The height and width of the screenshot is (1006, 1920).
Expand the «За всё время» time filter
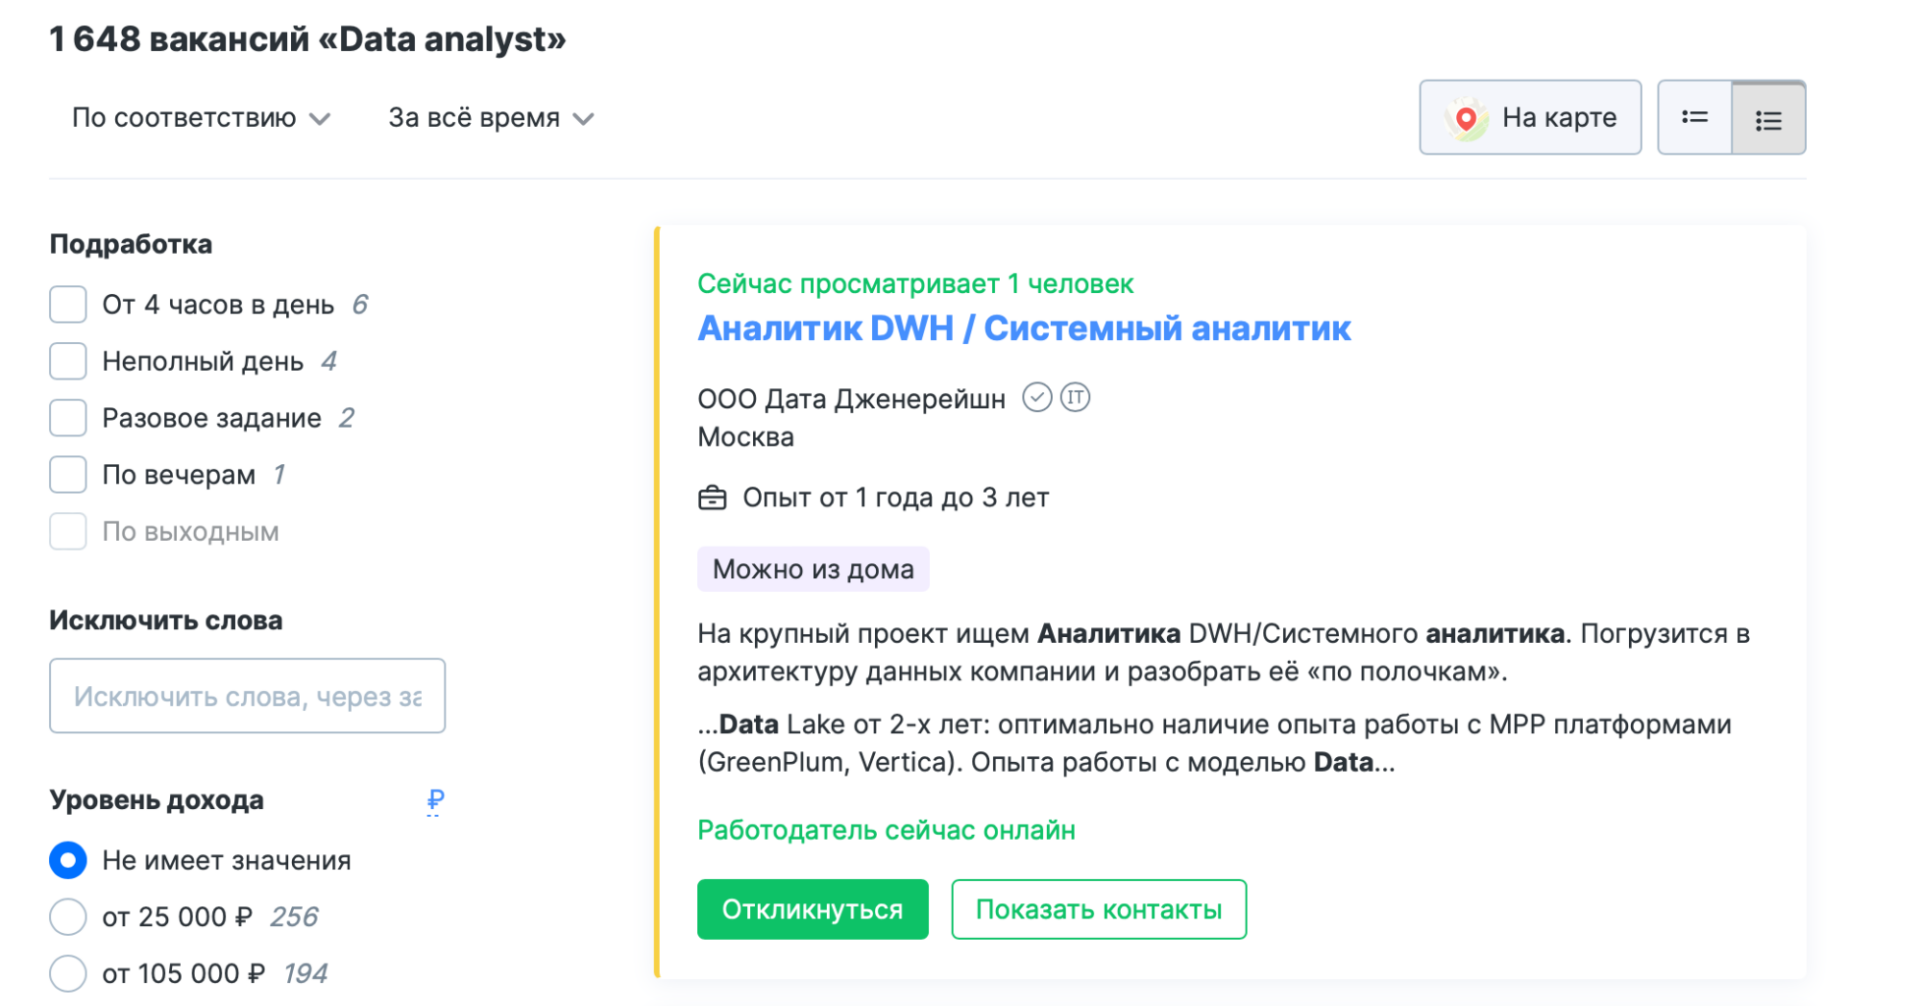coord(492,118)
